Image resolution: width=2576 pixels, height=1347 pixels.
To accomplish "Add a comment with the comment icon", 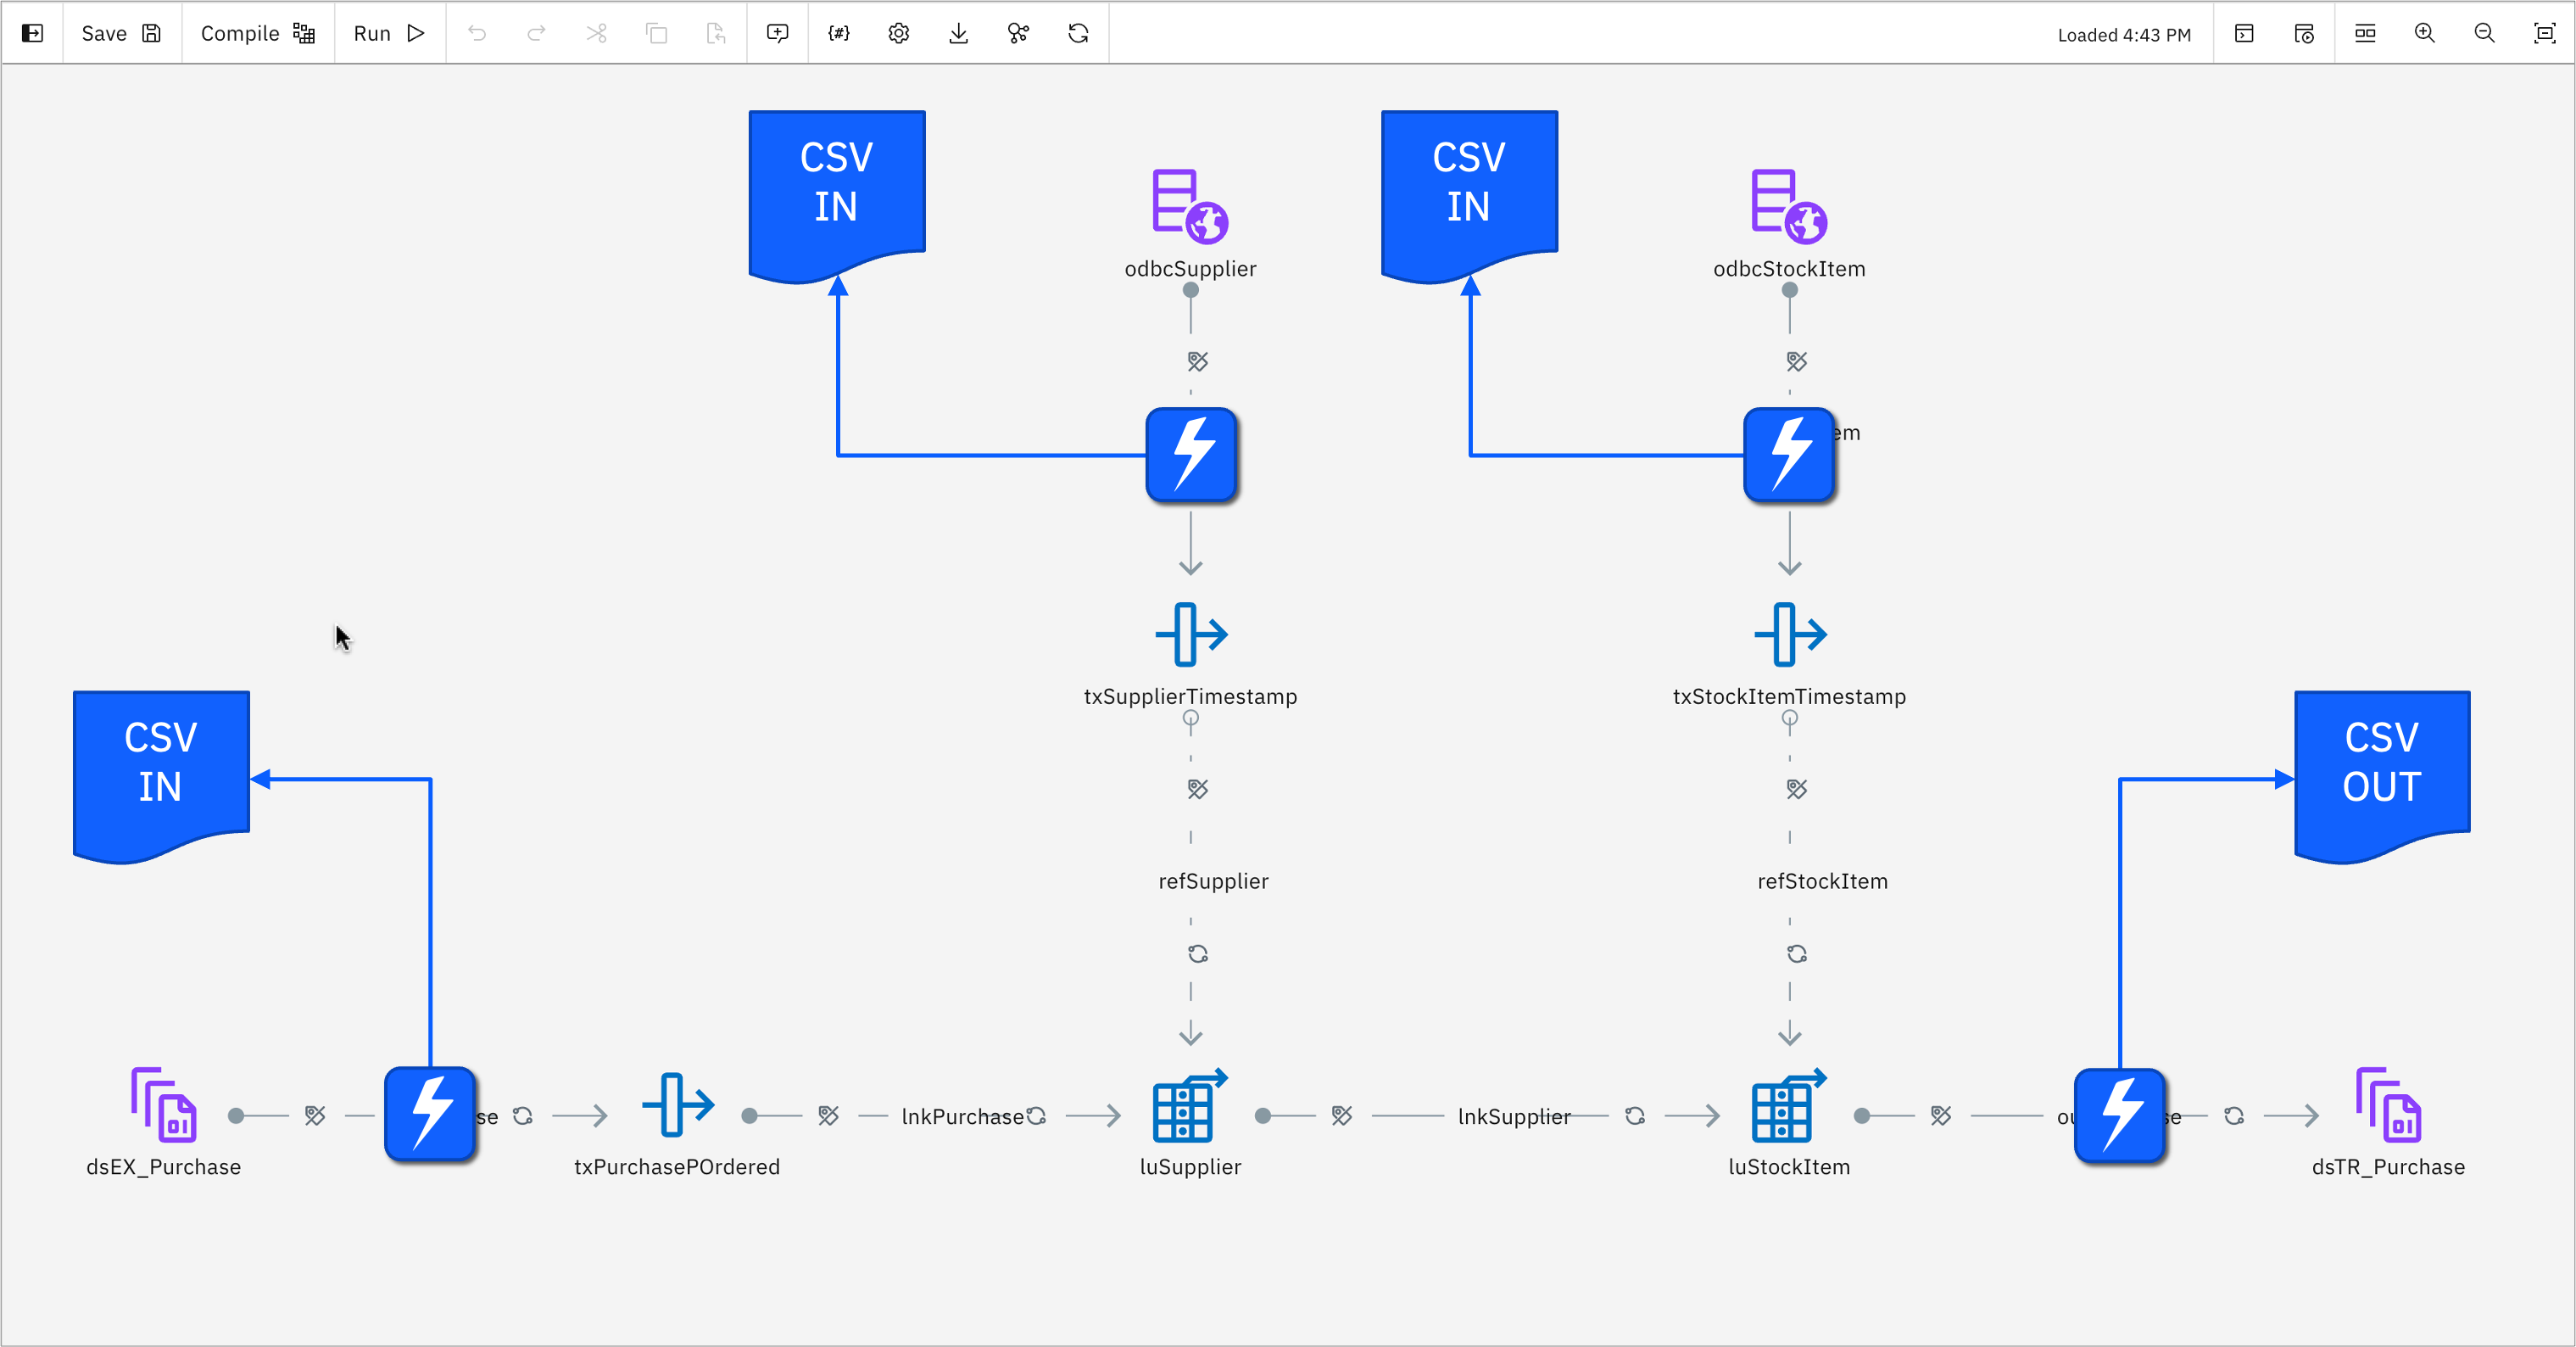I will (777, 33).
